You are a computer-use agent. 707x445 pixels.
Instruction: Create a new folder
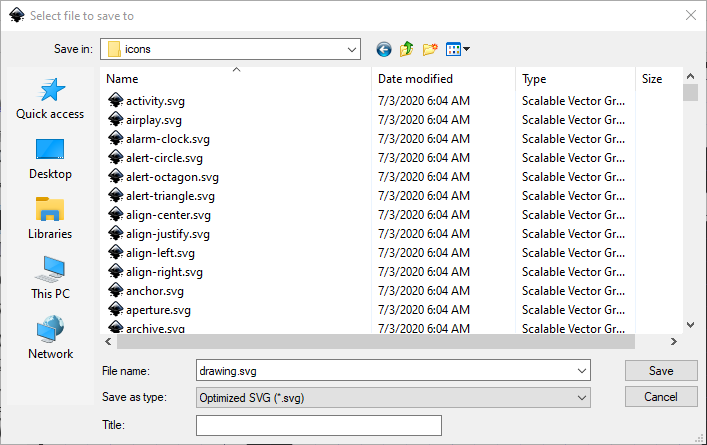[431, 49]
